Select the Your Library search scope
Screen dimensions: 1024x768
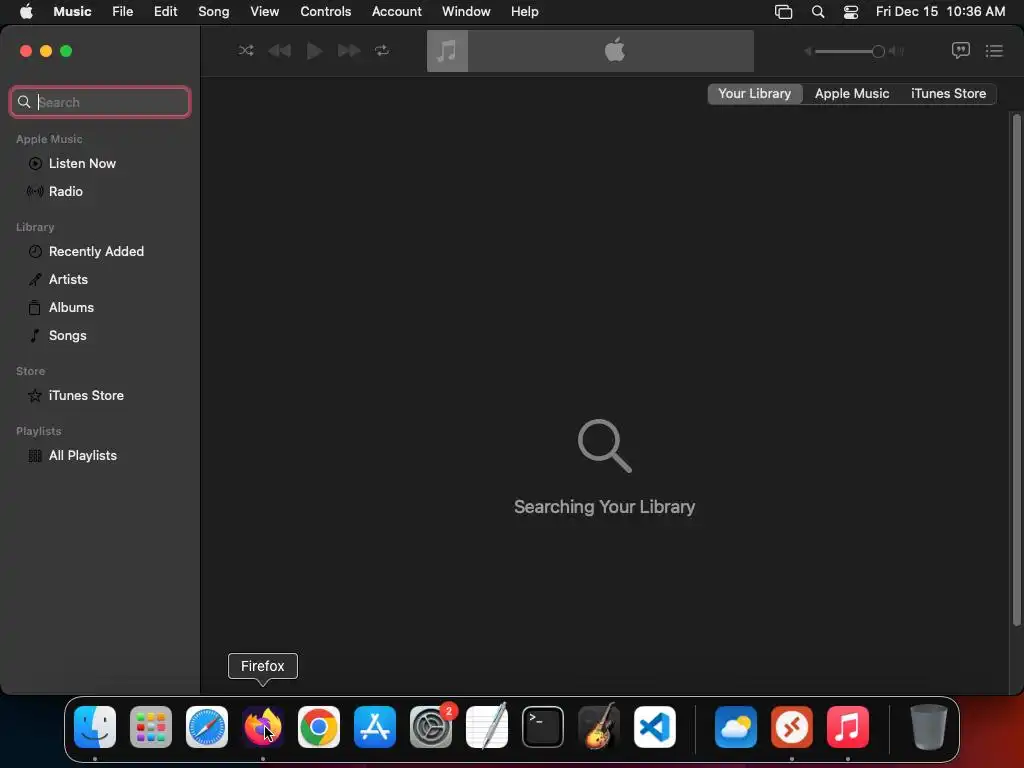click(755, 93)
